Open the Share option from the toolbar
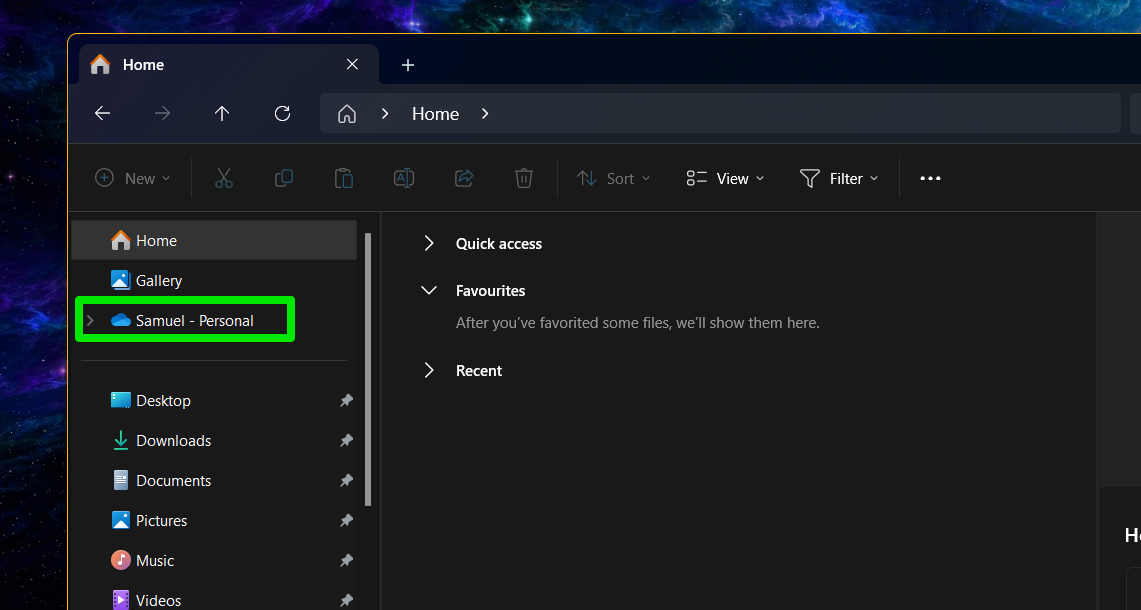 463,178
